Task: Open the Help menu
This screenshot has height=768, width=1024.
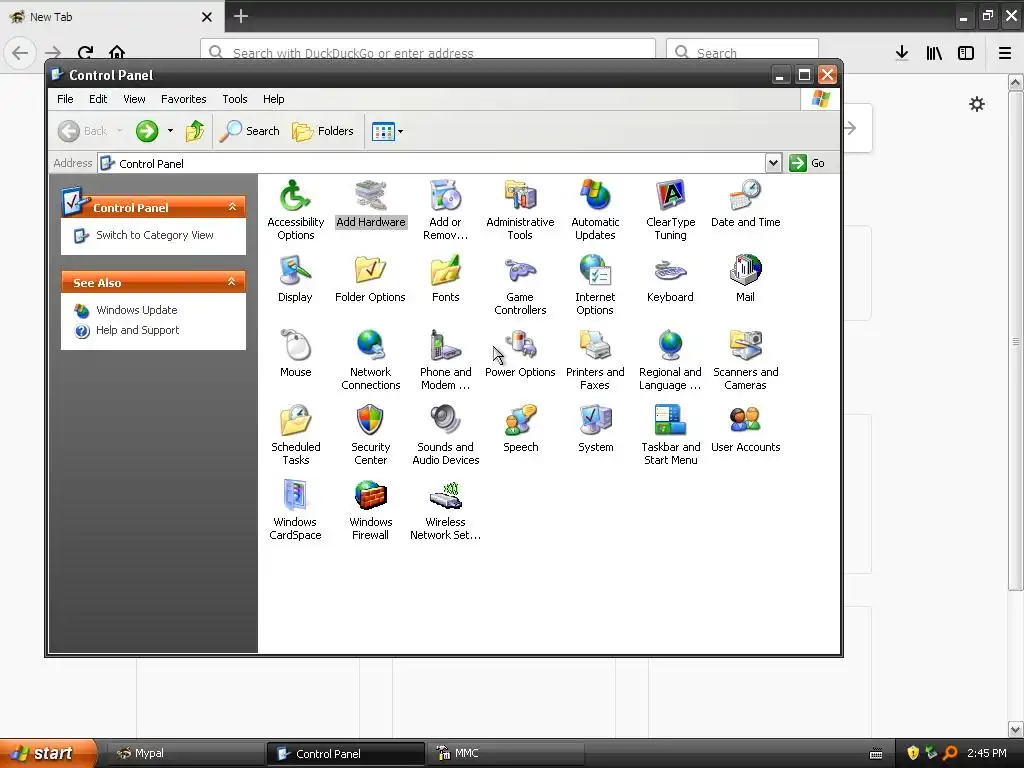Action: 274,99
